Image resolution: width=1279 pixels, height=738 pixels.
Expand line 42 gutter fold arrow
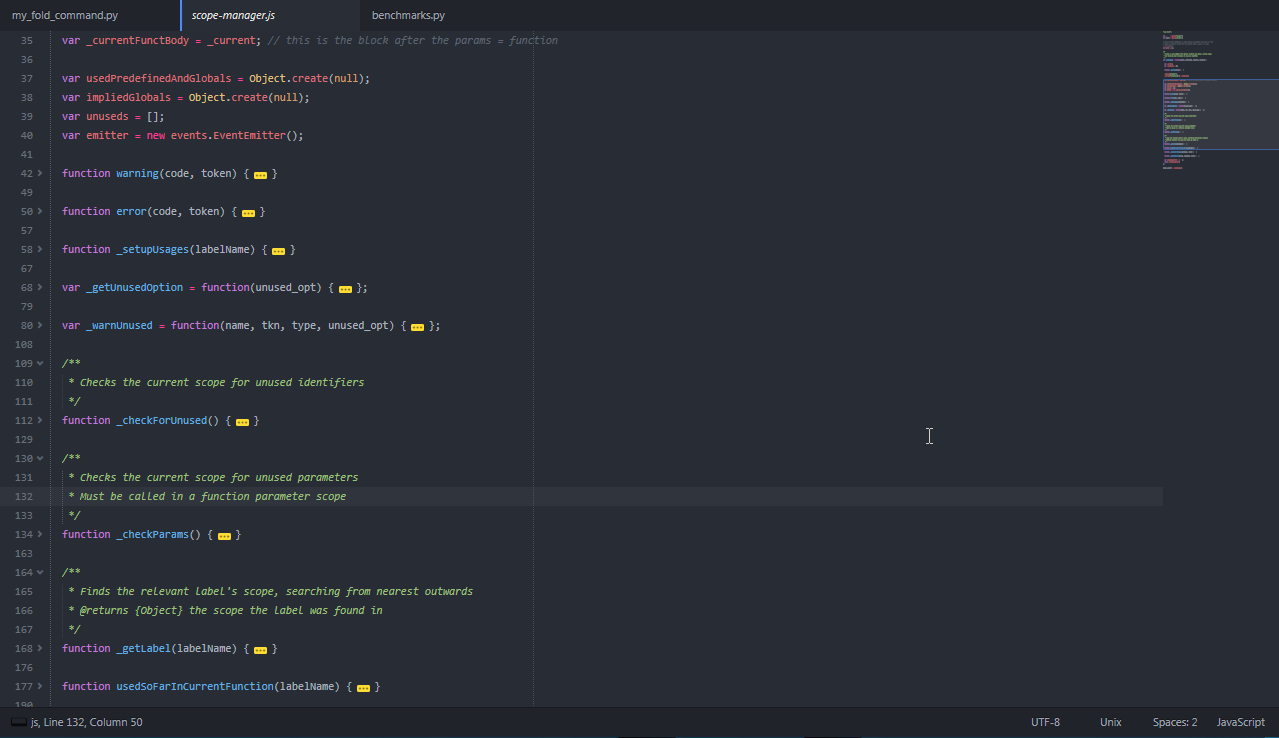tap(40, 174)
